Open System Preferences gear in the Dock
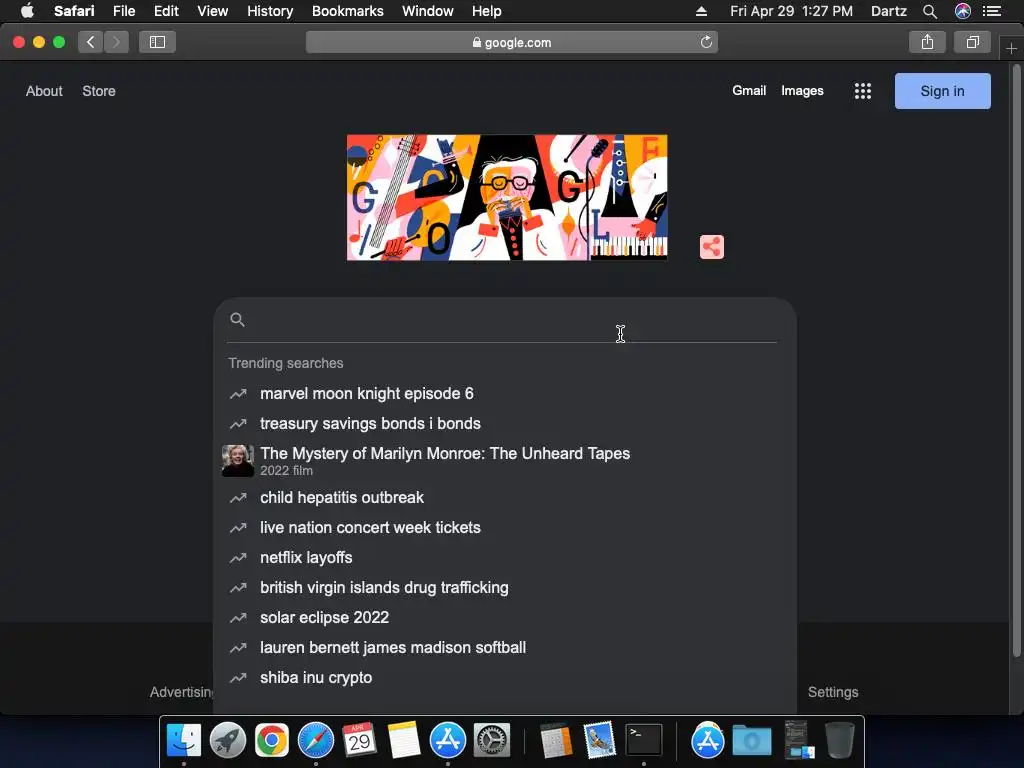Viewport: 1024px width, 768px height. point(491,740)
